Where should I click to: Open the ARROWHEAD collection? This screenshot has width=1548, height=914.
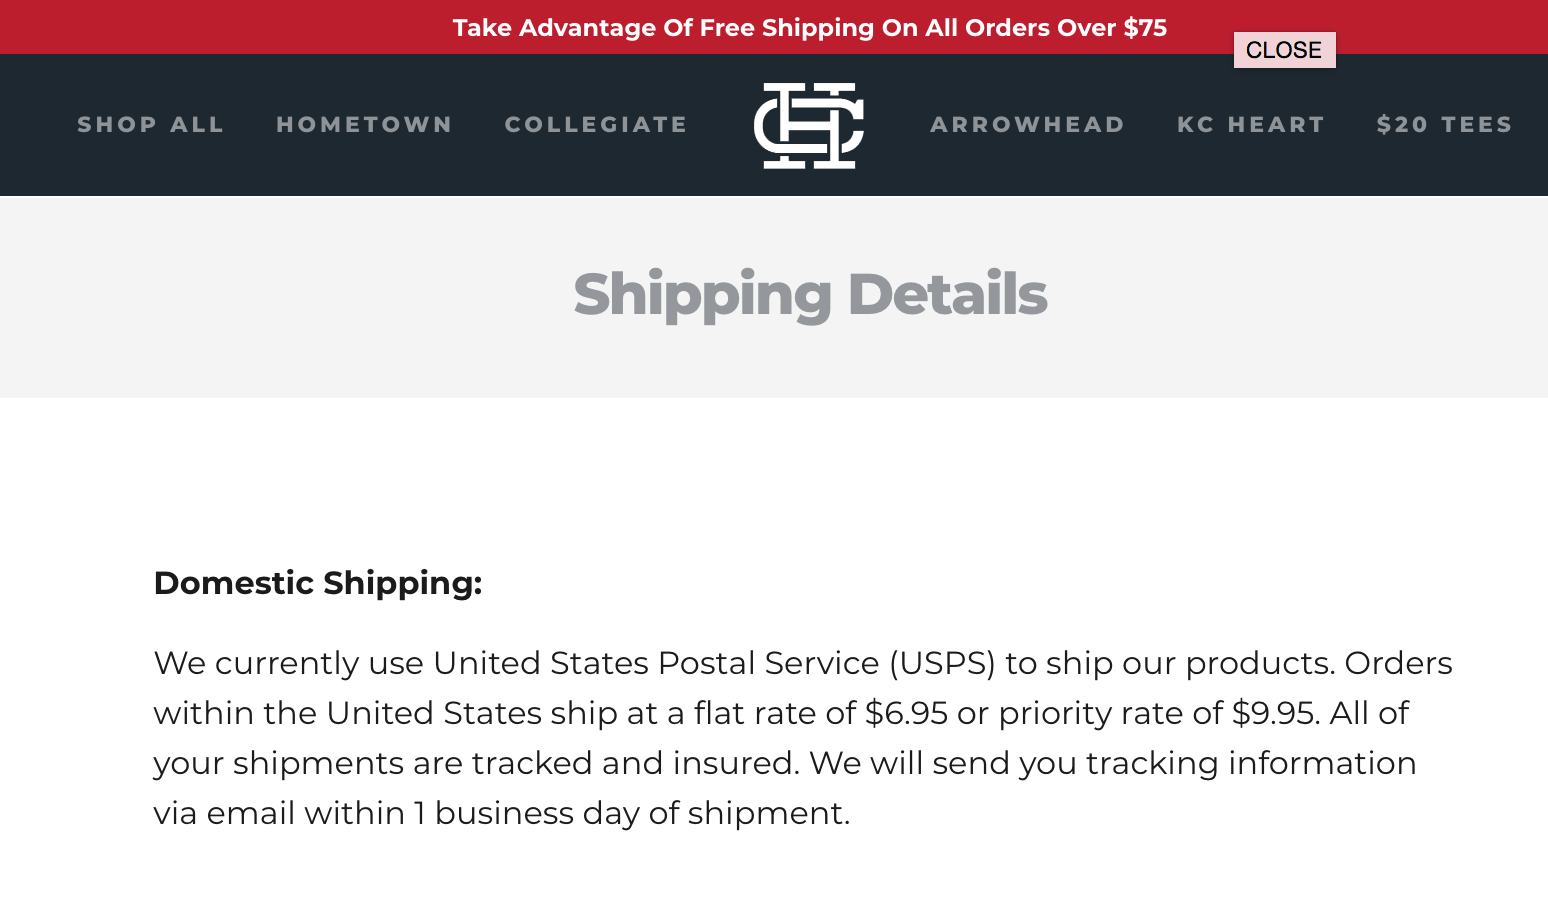1028,124
